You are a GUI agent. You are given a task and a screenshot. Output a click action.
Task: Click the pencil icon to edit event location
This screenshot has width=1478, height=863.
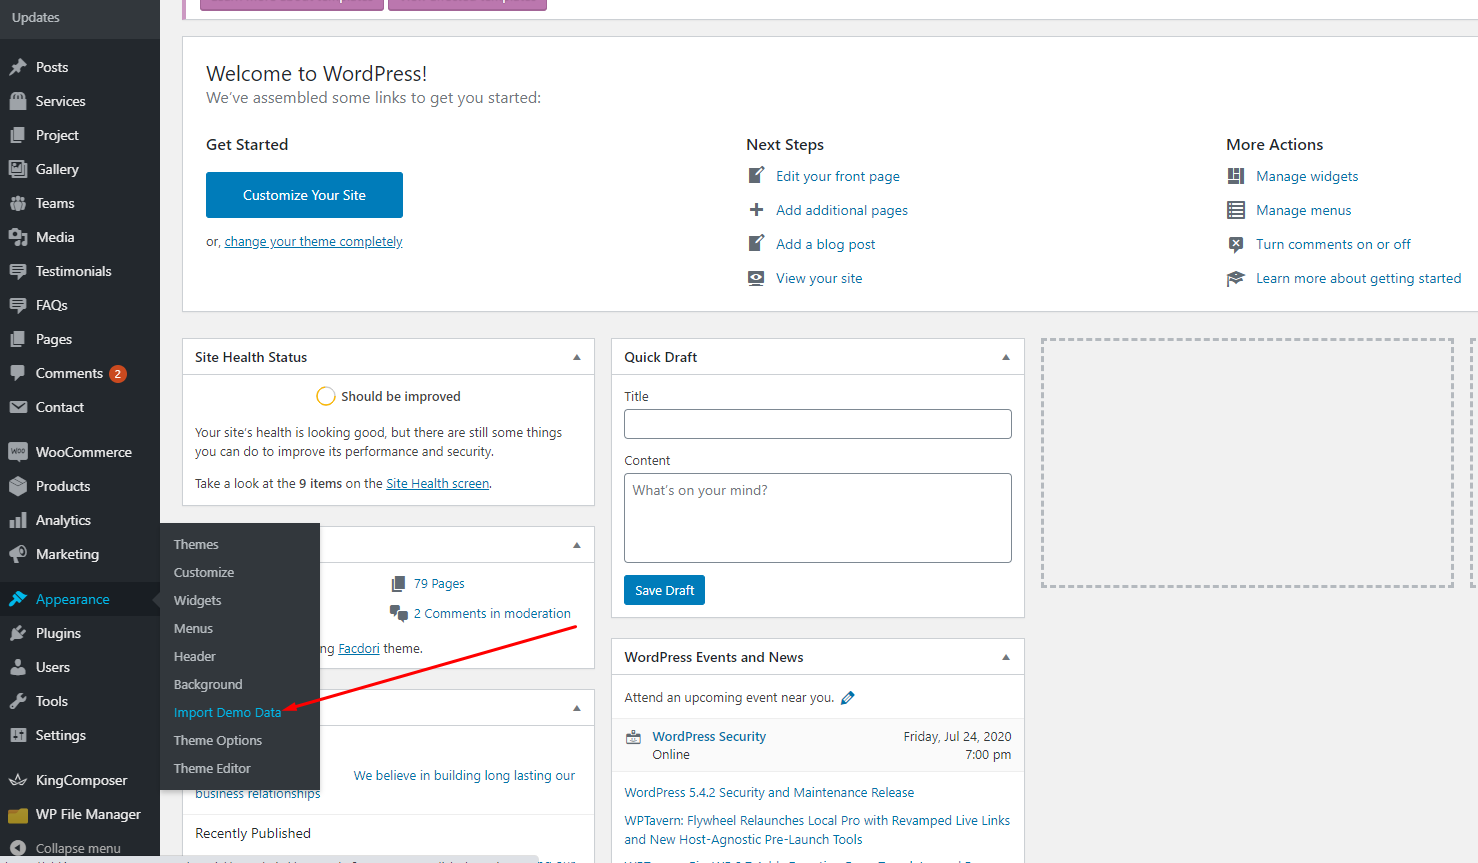[x=848, y=698]
